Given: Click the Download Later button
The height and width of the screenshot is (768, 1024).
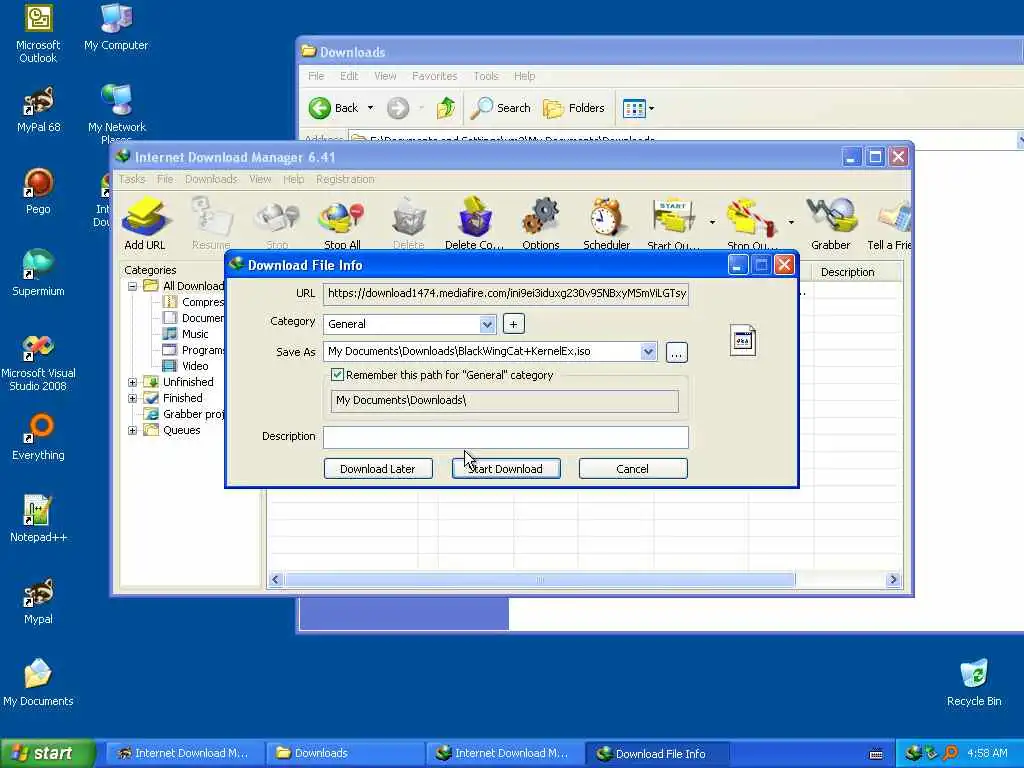Looking at the screenshot, I should click(378, 469).
